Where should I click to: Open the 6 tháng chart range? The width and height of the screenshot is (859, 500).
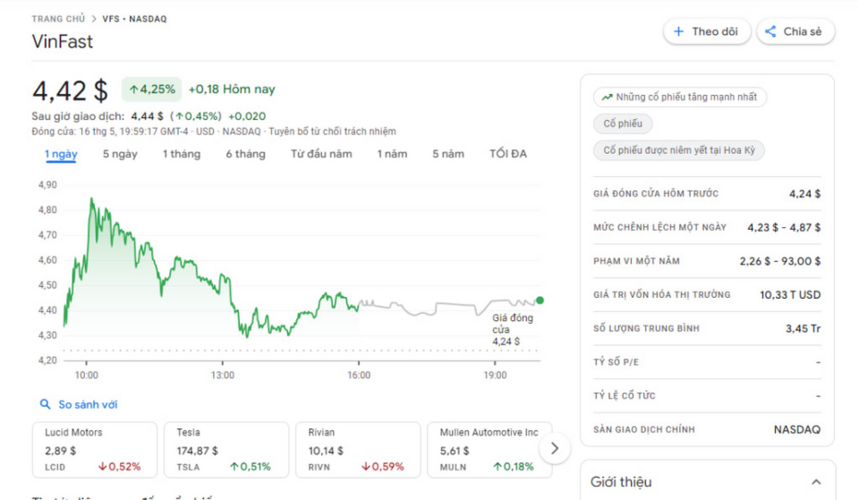[245, 154]
